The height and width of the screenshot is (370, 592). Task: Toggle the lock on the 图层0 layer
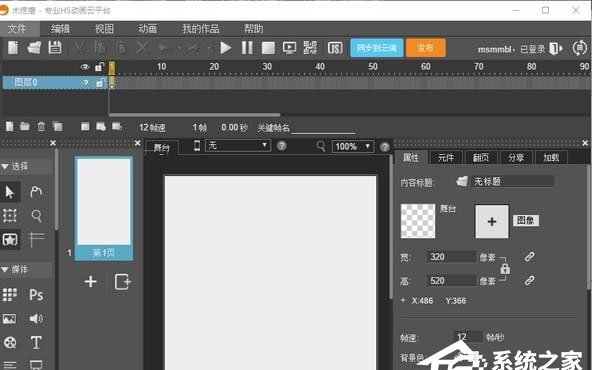[100, 83]
